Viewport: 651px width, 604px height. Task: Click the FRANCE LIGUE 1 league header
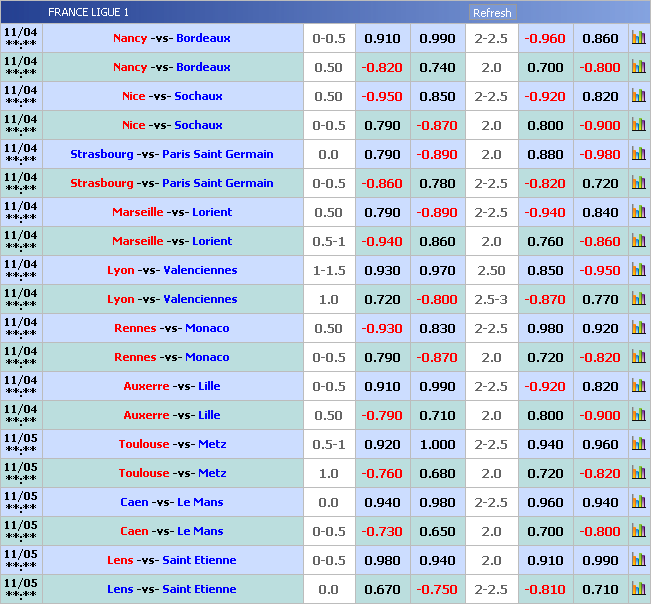tap(88, 13)
